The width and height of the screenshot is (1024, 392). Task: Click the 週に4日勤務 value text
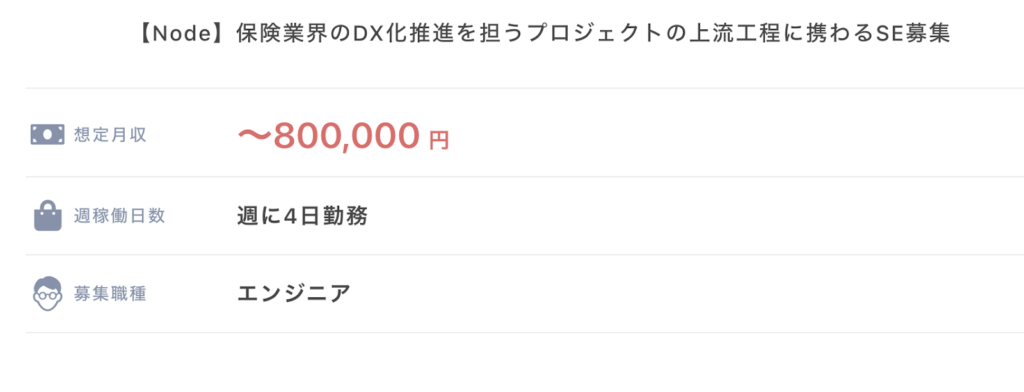click(x=302, y=216)
